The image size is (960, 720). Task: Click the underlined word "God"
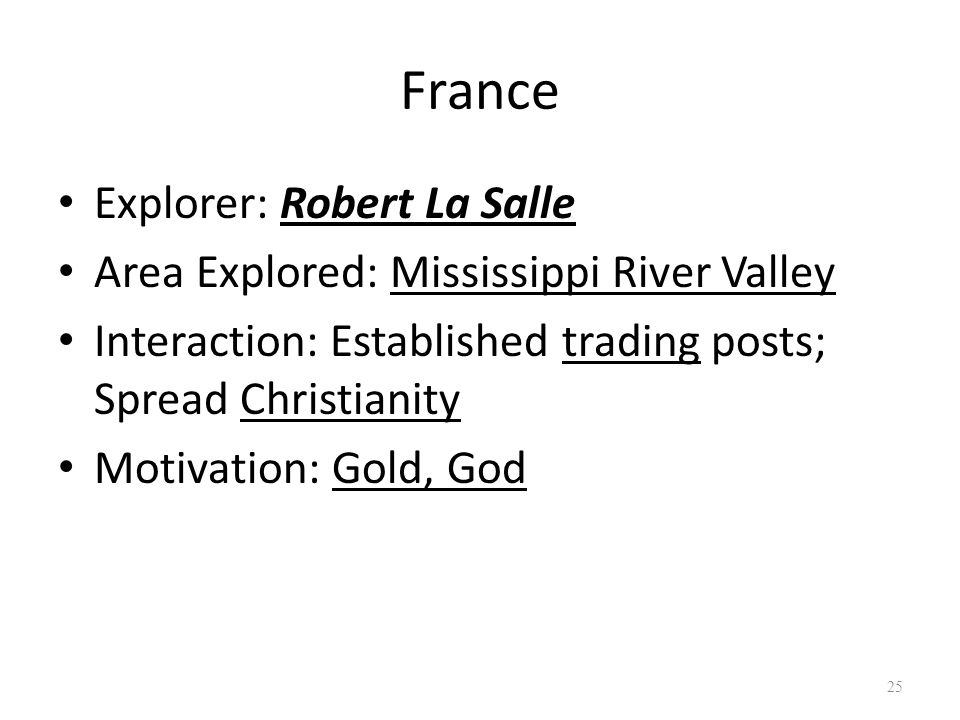(x=486, y=470)
